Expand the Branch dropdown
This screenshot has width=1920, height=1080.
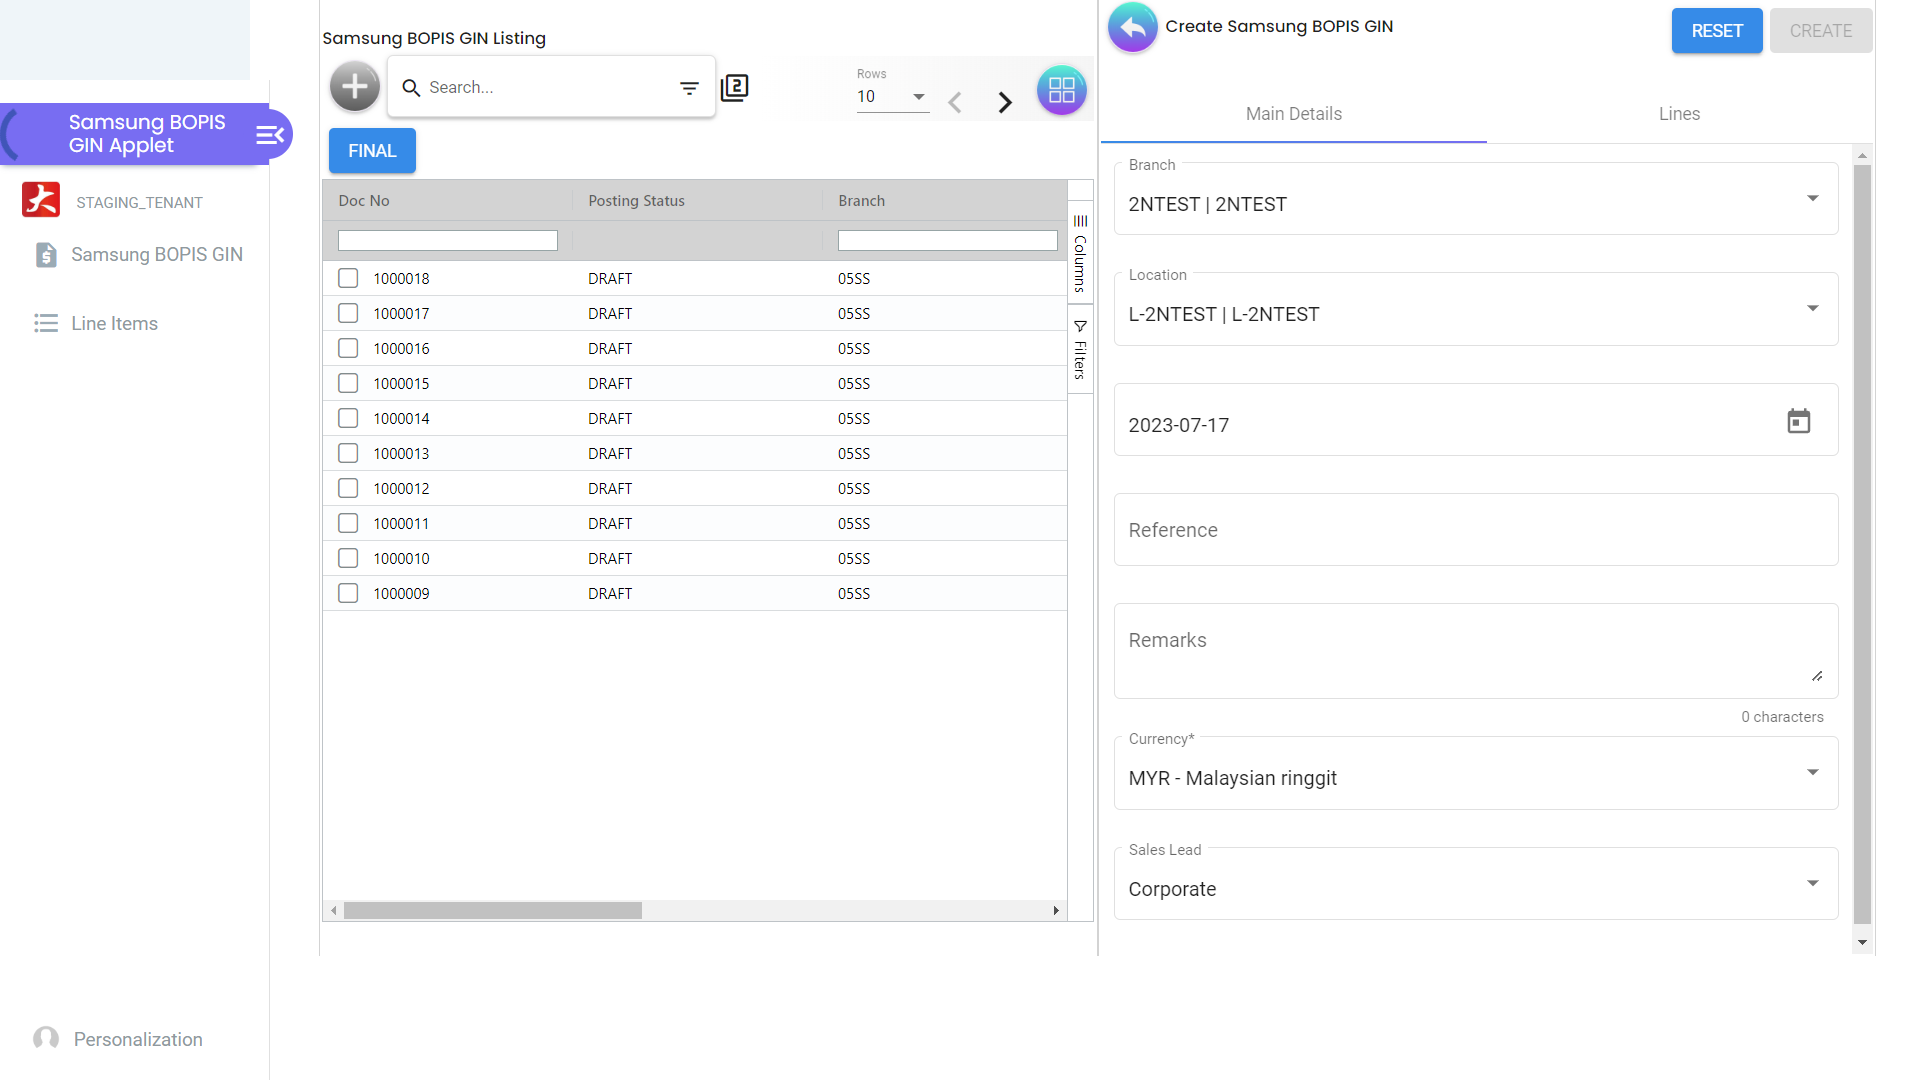[x=1812, y=199]
